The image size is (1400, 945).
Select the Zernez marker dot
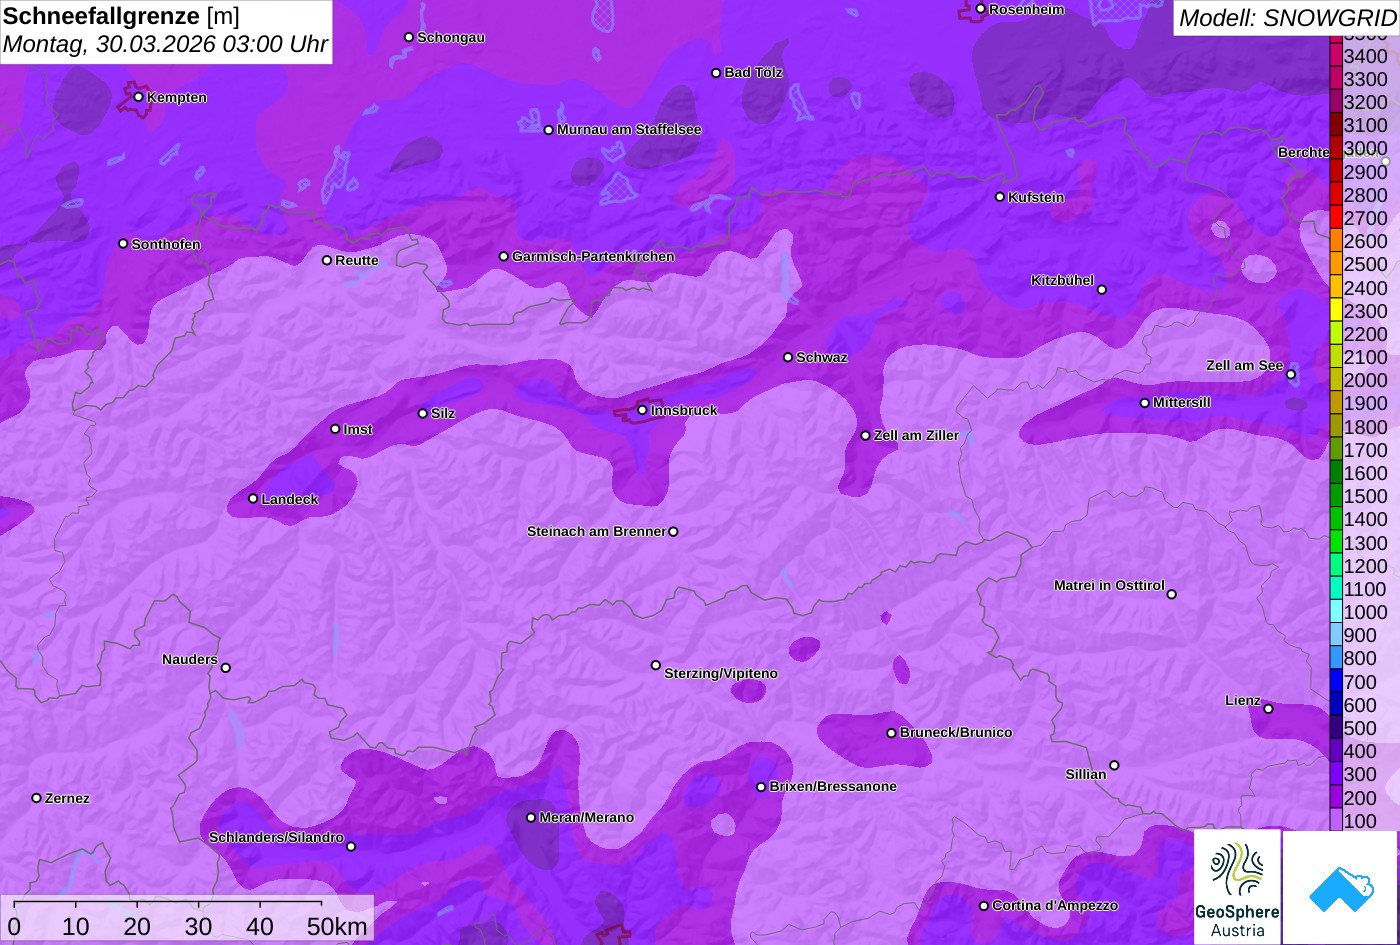coord(36,798)
